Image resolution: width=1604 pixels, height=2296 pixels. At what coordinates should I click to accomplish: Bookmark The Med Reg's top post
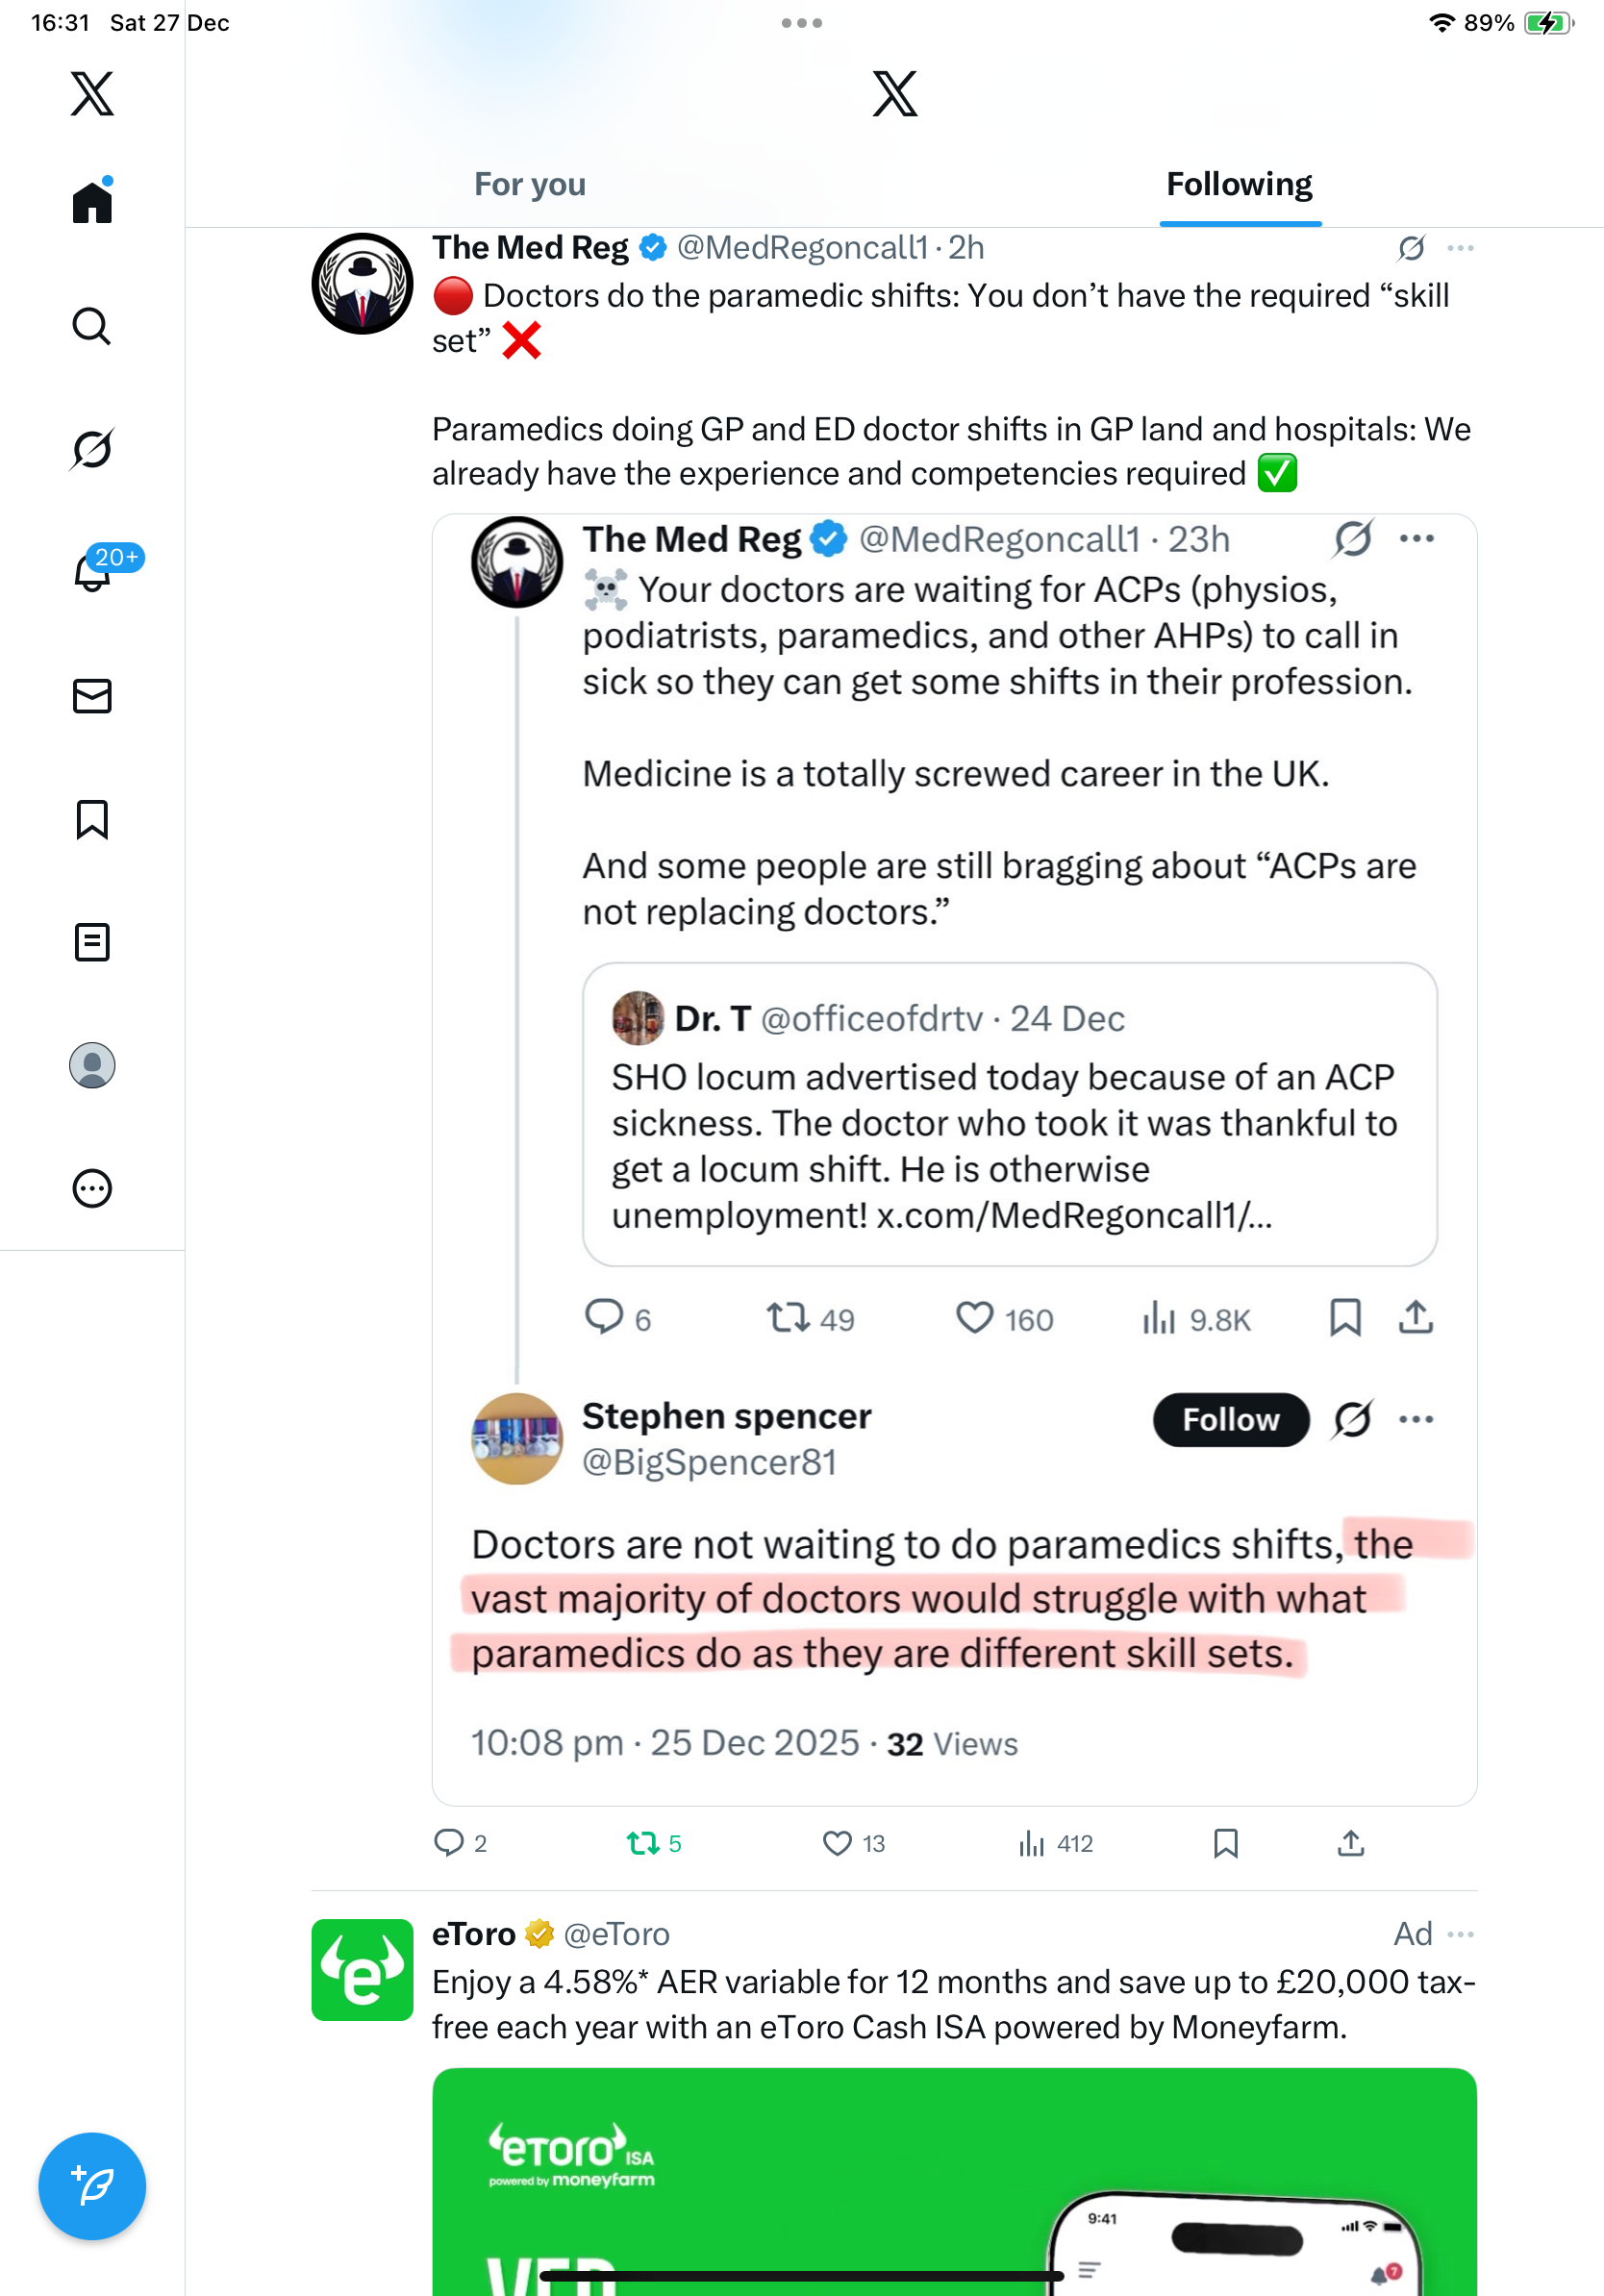pyautogui.click(x=1226, y=1843)
